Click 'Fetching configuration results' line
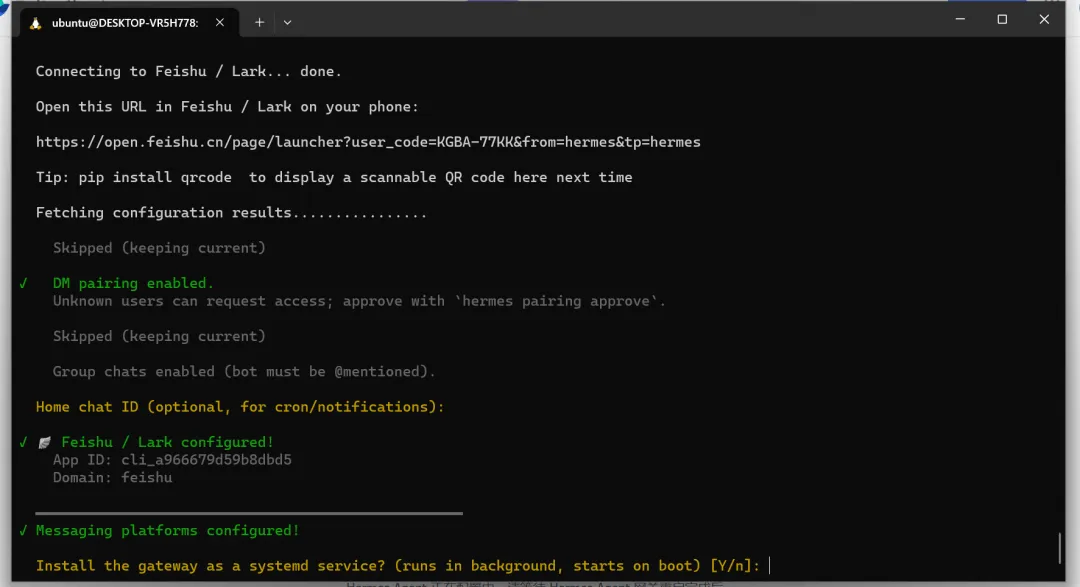Viewport: 1080px width, 587px height. click(231, 213)
